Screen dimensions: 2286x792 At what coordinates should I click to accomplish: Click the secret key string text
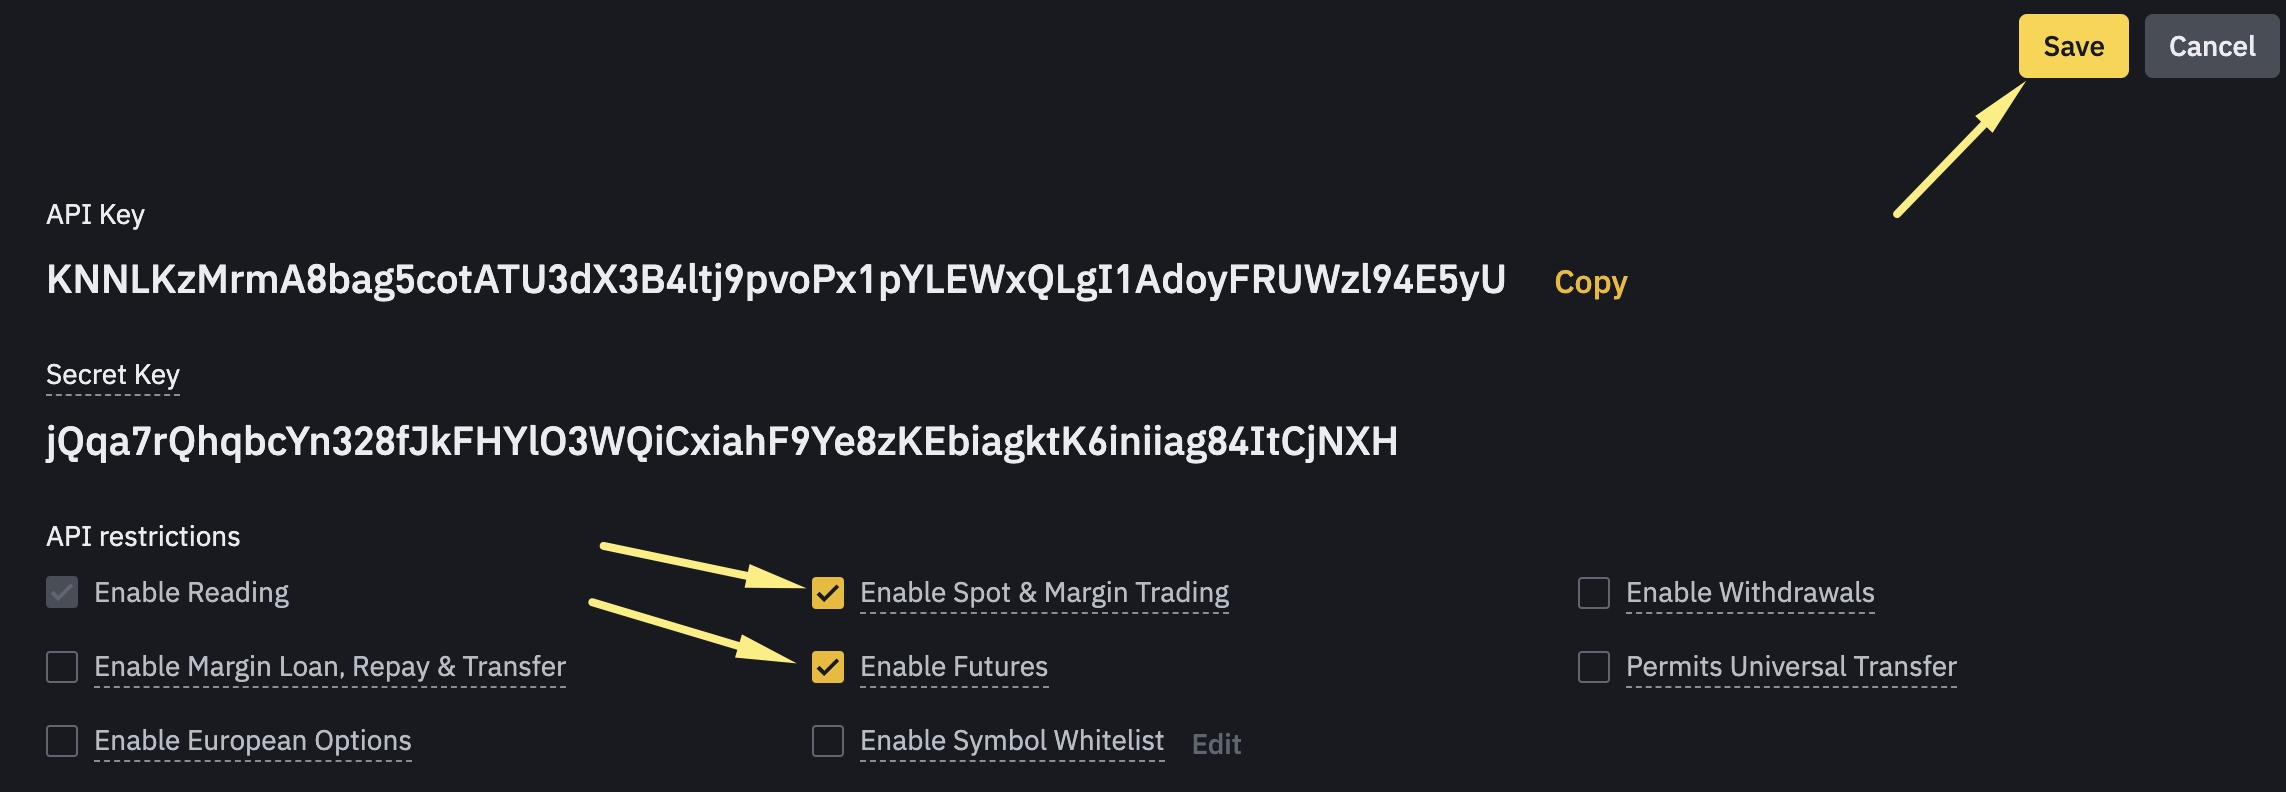721,442
